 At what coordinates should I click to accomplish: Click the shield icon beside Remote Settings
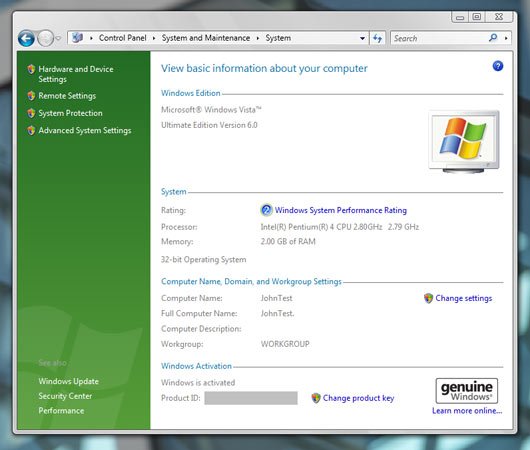31,96
